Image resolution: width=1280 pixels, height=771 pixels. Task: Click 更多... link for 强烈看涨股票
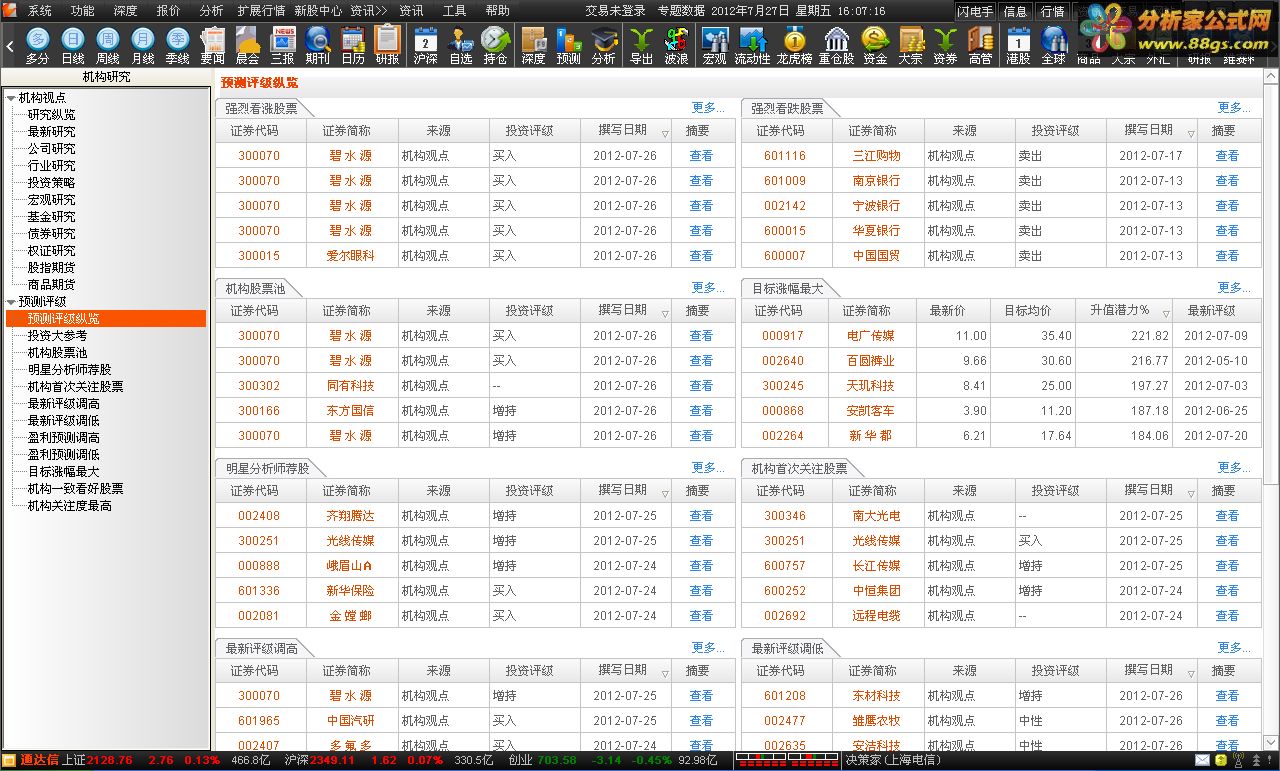point(708,108)
